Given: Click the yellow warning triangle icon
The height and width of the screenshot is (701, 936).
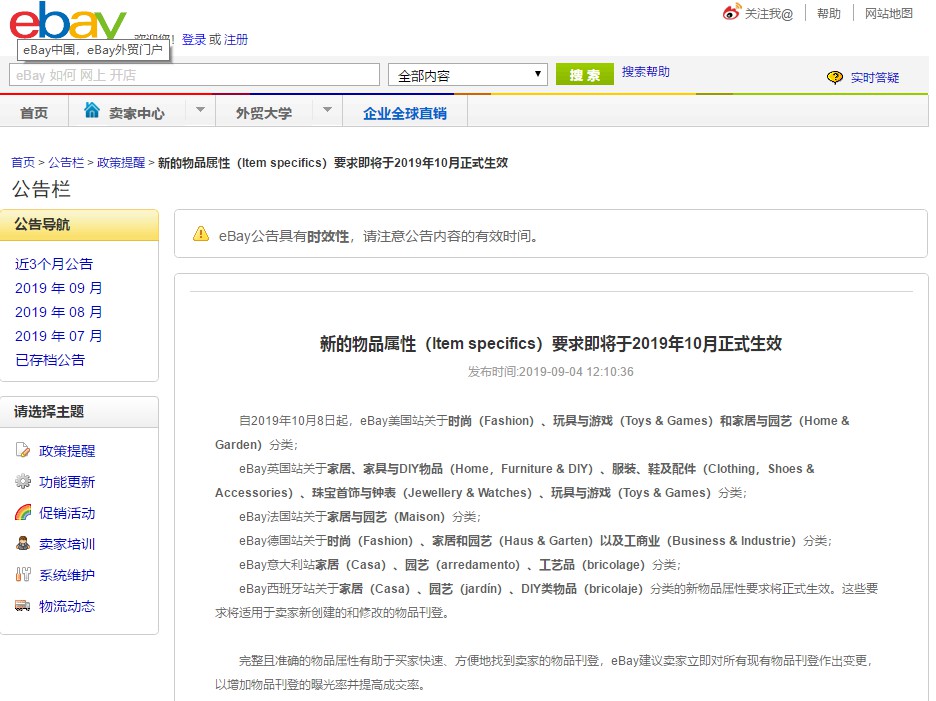Looking at the screenshot, I should (x=201, y=234).
